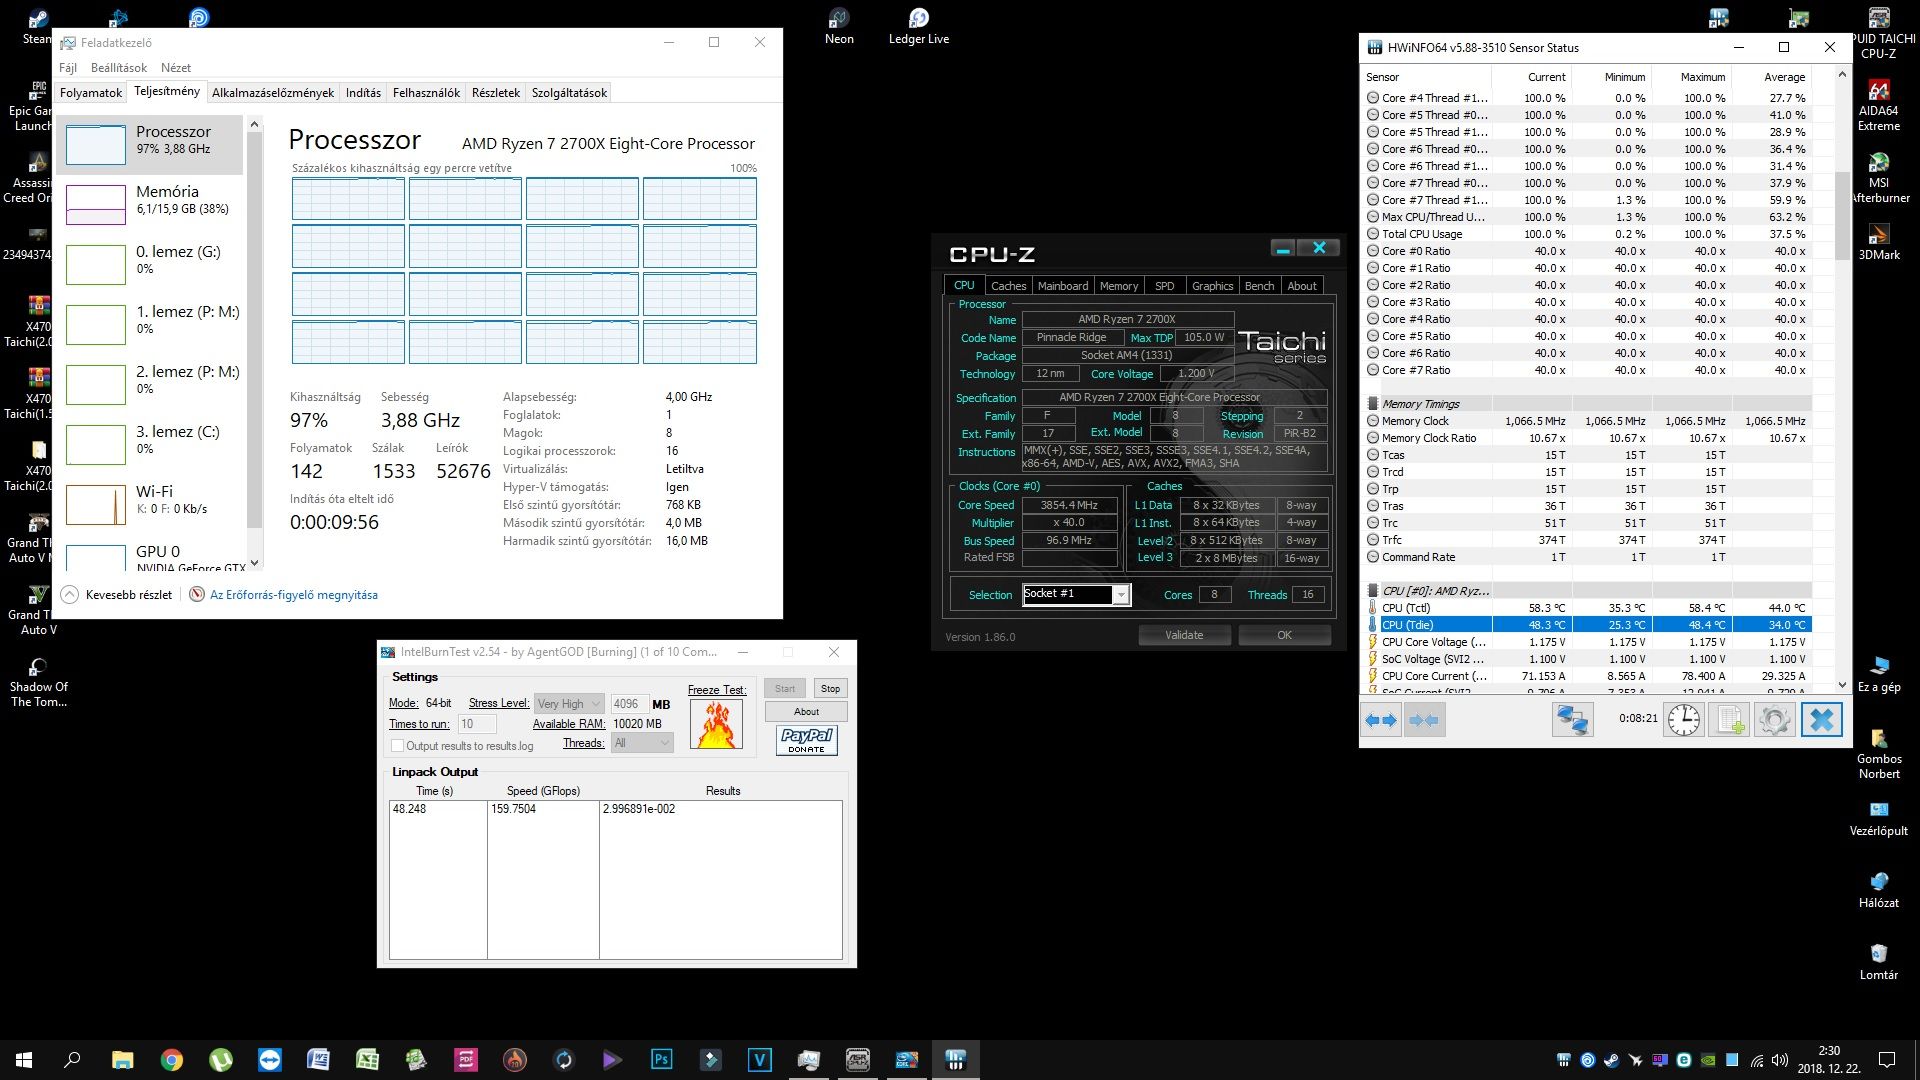Viewport: 1920px width, 1080px height.
Task: Click About button in IntelBurnTest
Action: [806, 712]
